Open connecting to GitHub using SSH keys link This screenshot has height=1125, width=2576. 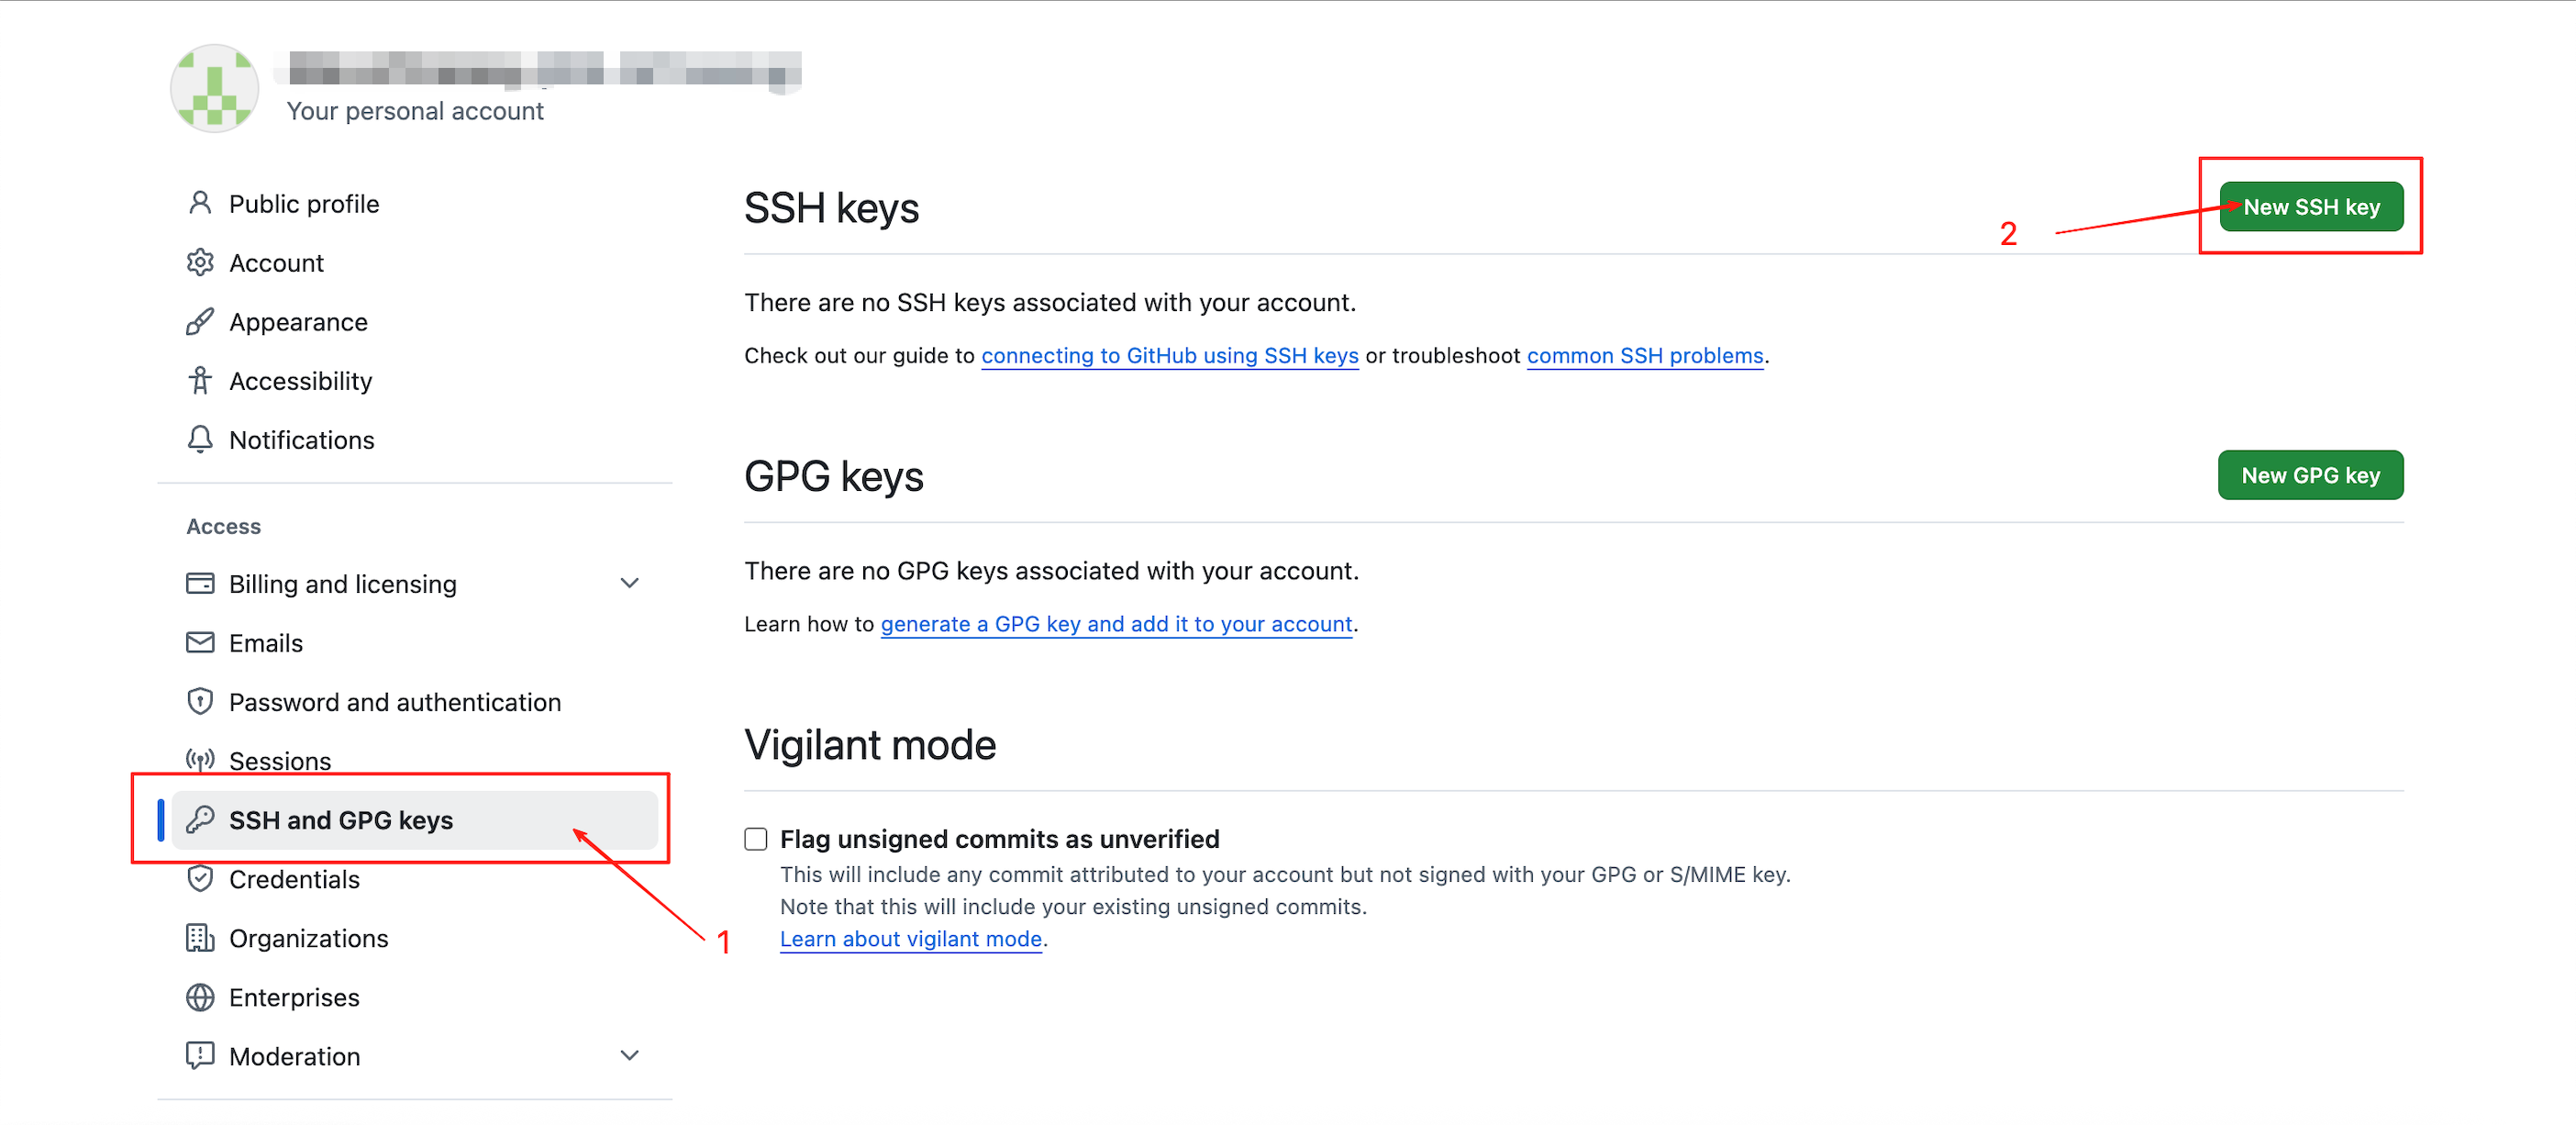[1169, 355]
